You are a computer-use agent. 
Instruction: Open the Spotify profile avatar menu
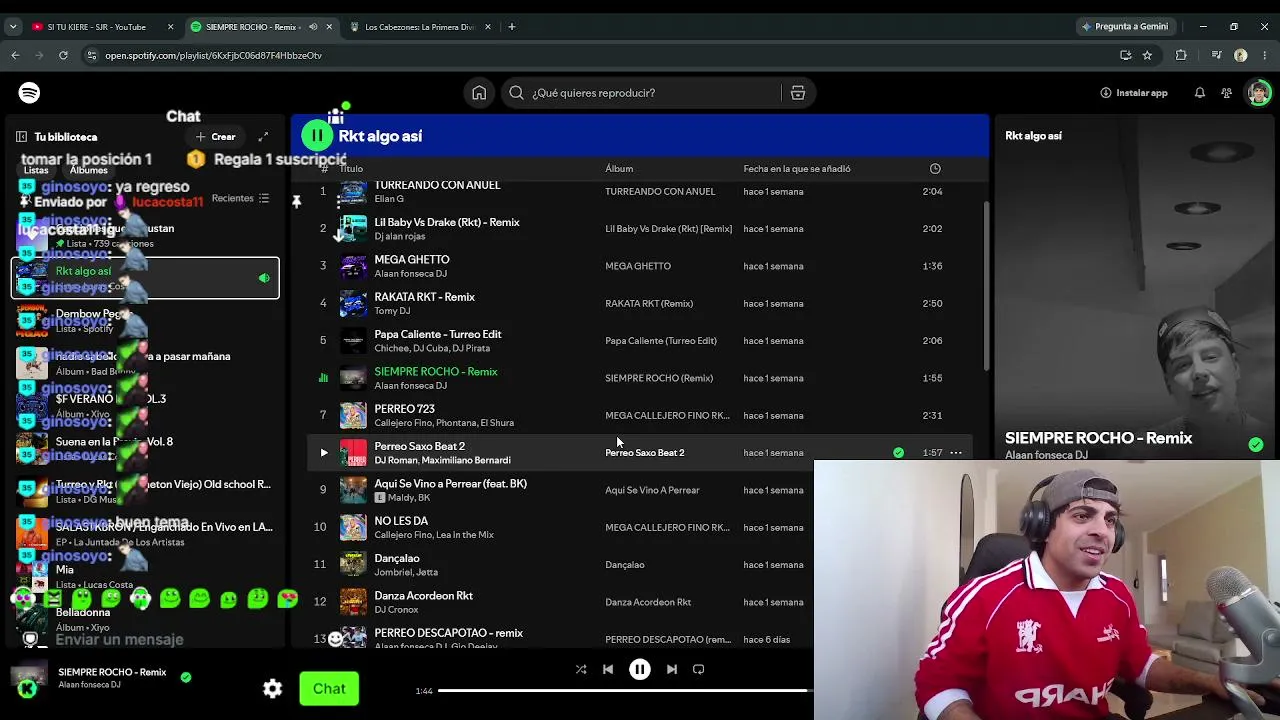click(1258, 93)
